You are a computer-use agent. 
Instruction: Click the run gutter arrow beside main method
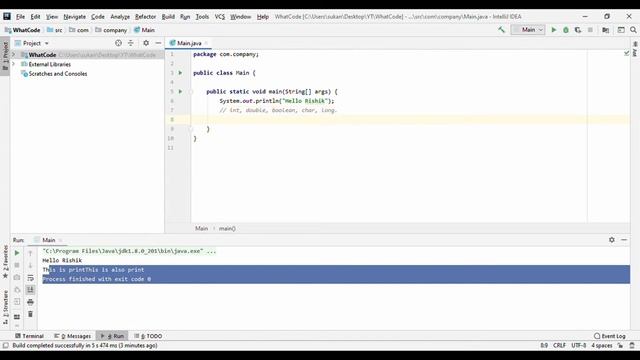click(180, 91)
